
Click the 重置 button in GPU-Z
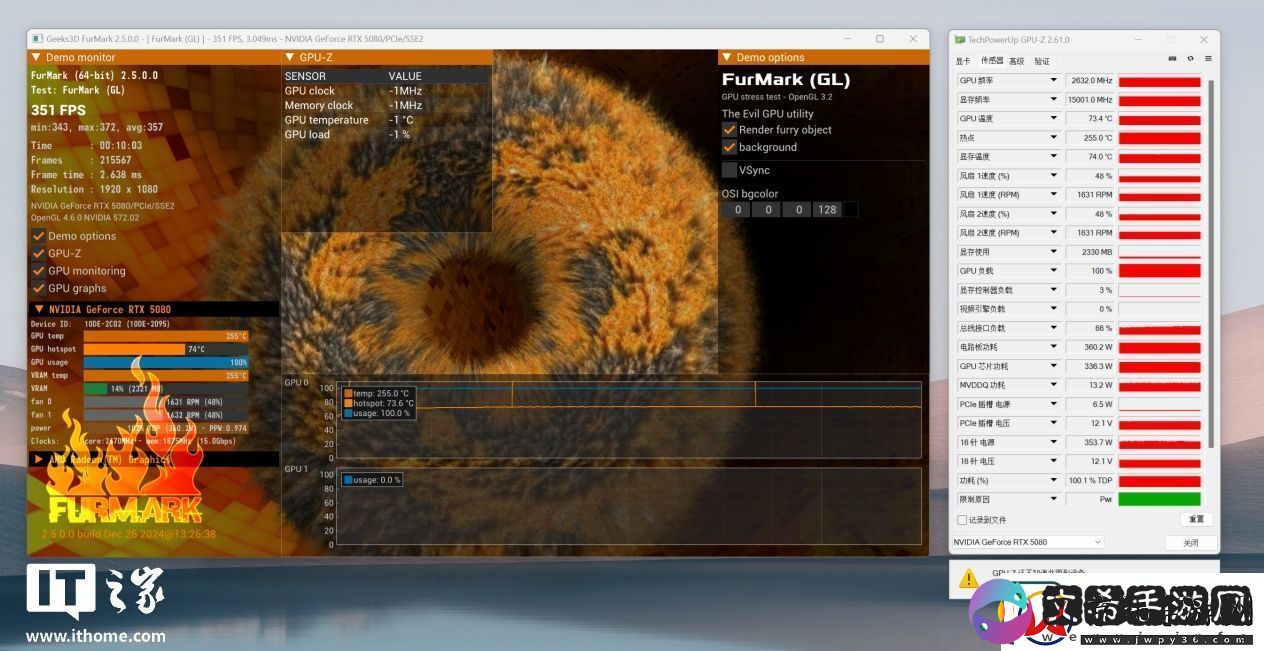(x=1196, y=520)
